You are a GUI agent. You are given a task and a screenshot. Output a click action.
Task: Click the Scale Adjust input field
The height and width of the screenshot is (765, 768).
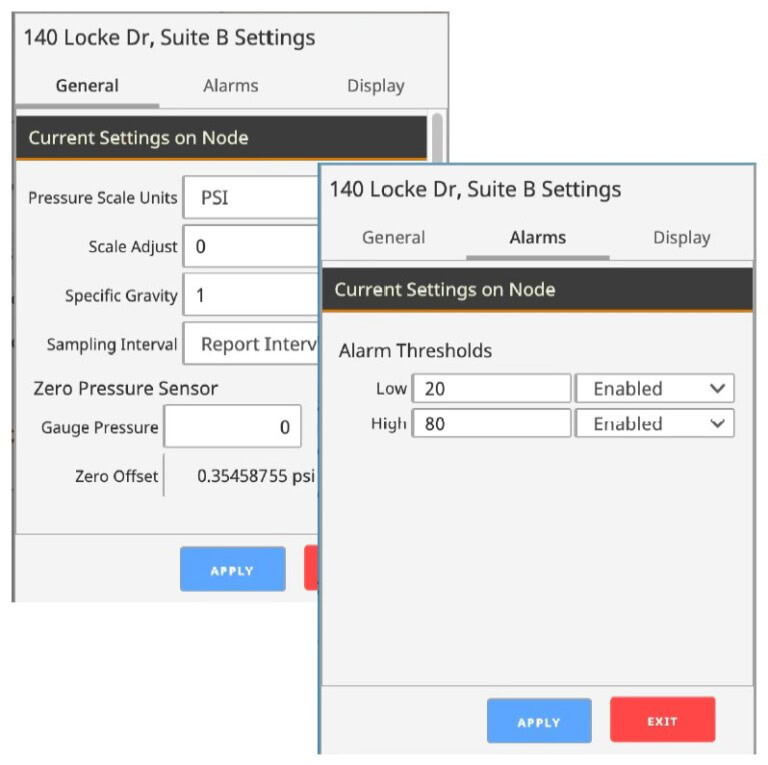250,246
